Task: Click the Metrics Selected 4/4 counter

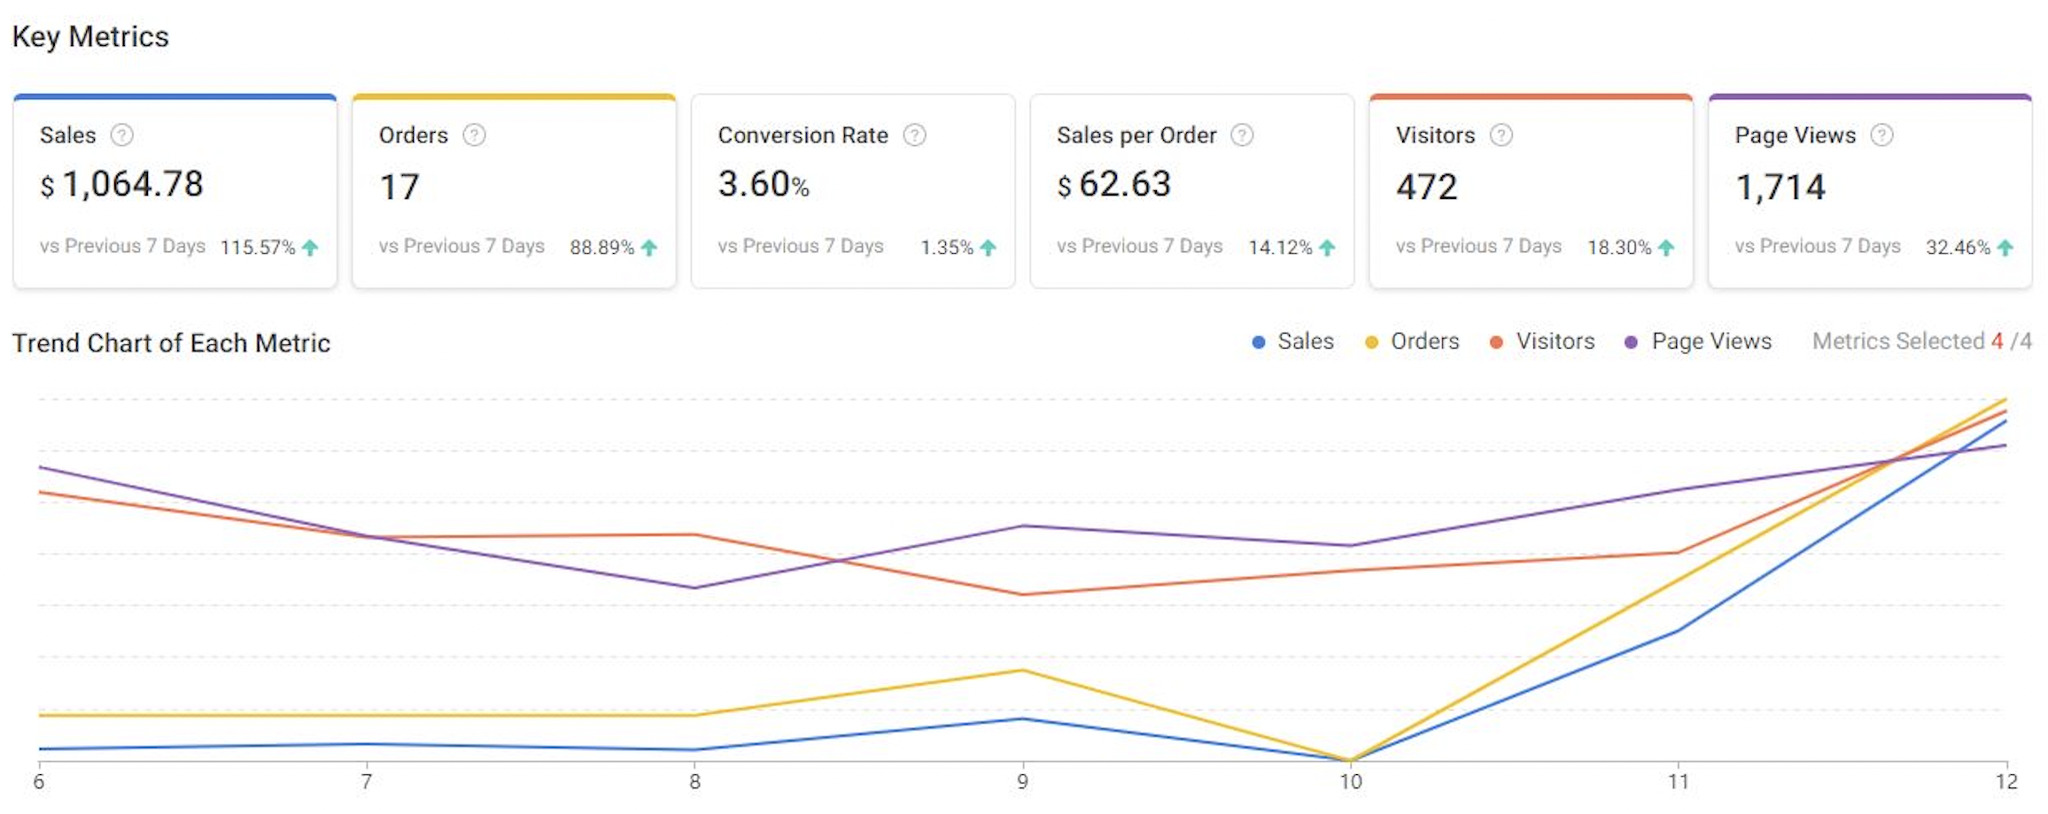Action: coord(1921,342)
